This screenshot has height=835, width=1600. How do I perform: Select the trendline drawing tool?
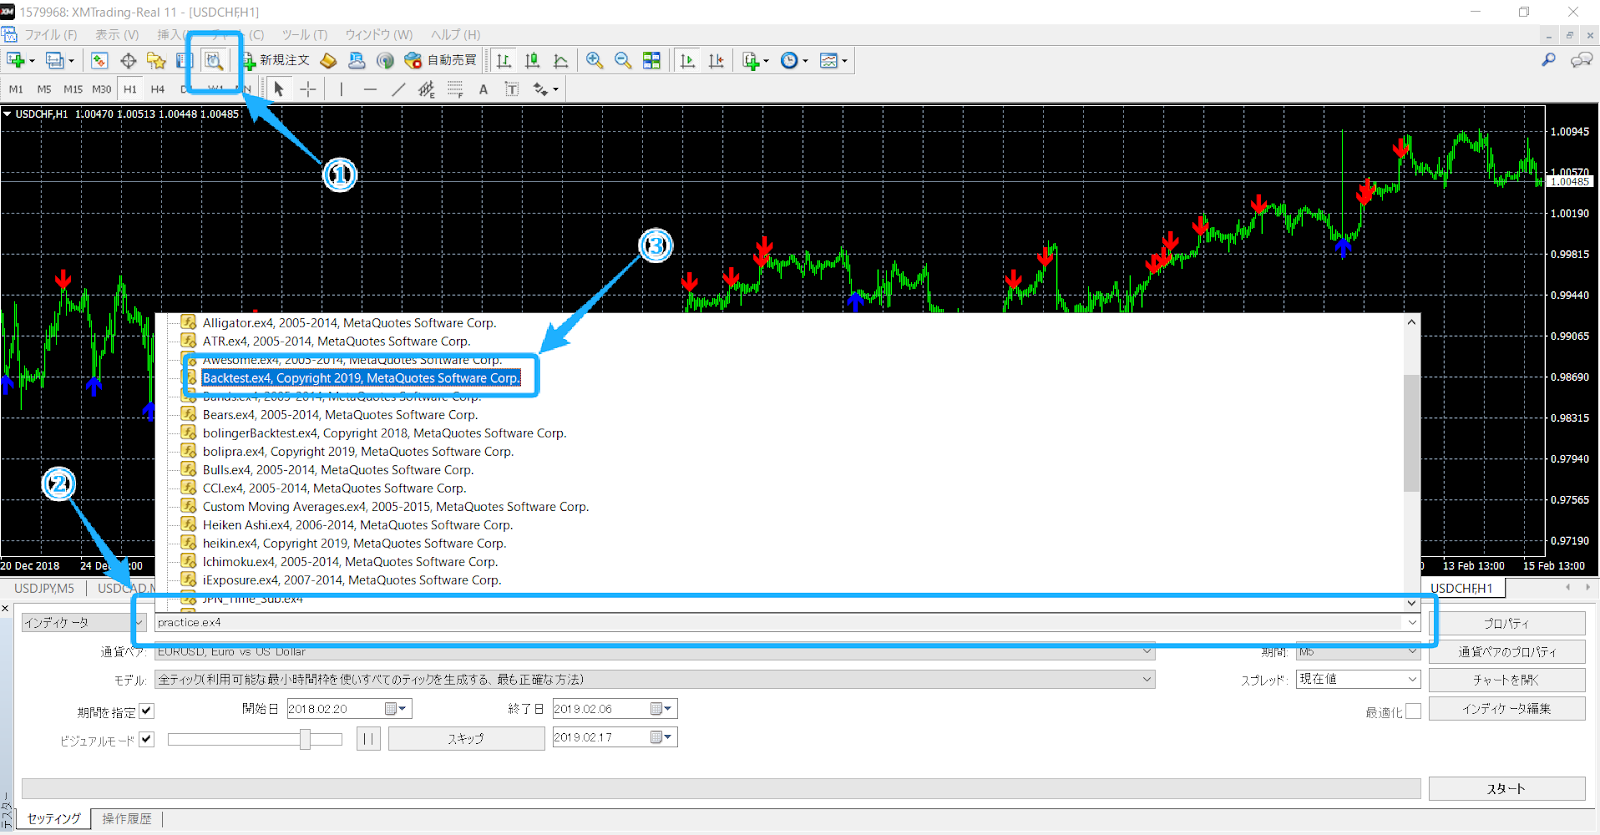coord(398,89)
